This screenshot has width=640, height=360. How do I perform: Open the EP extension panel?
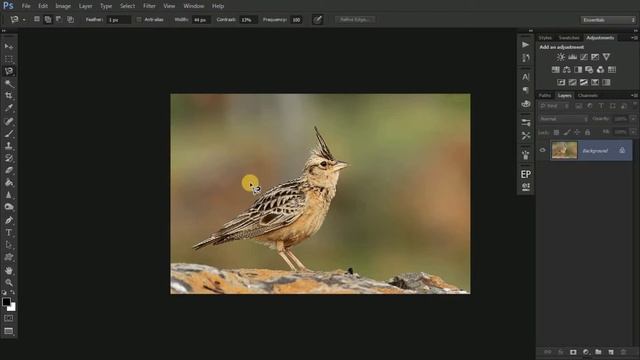[526, 174]
